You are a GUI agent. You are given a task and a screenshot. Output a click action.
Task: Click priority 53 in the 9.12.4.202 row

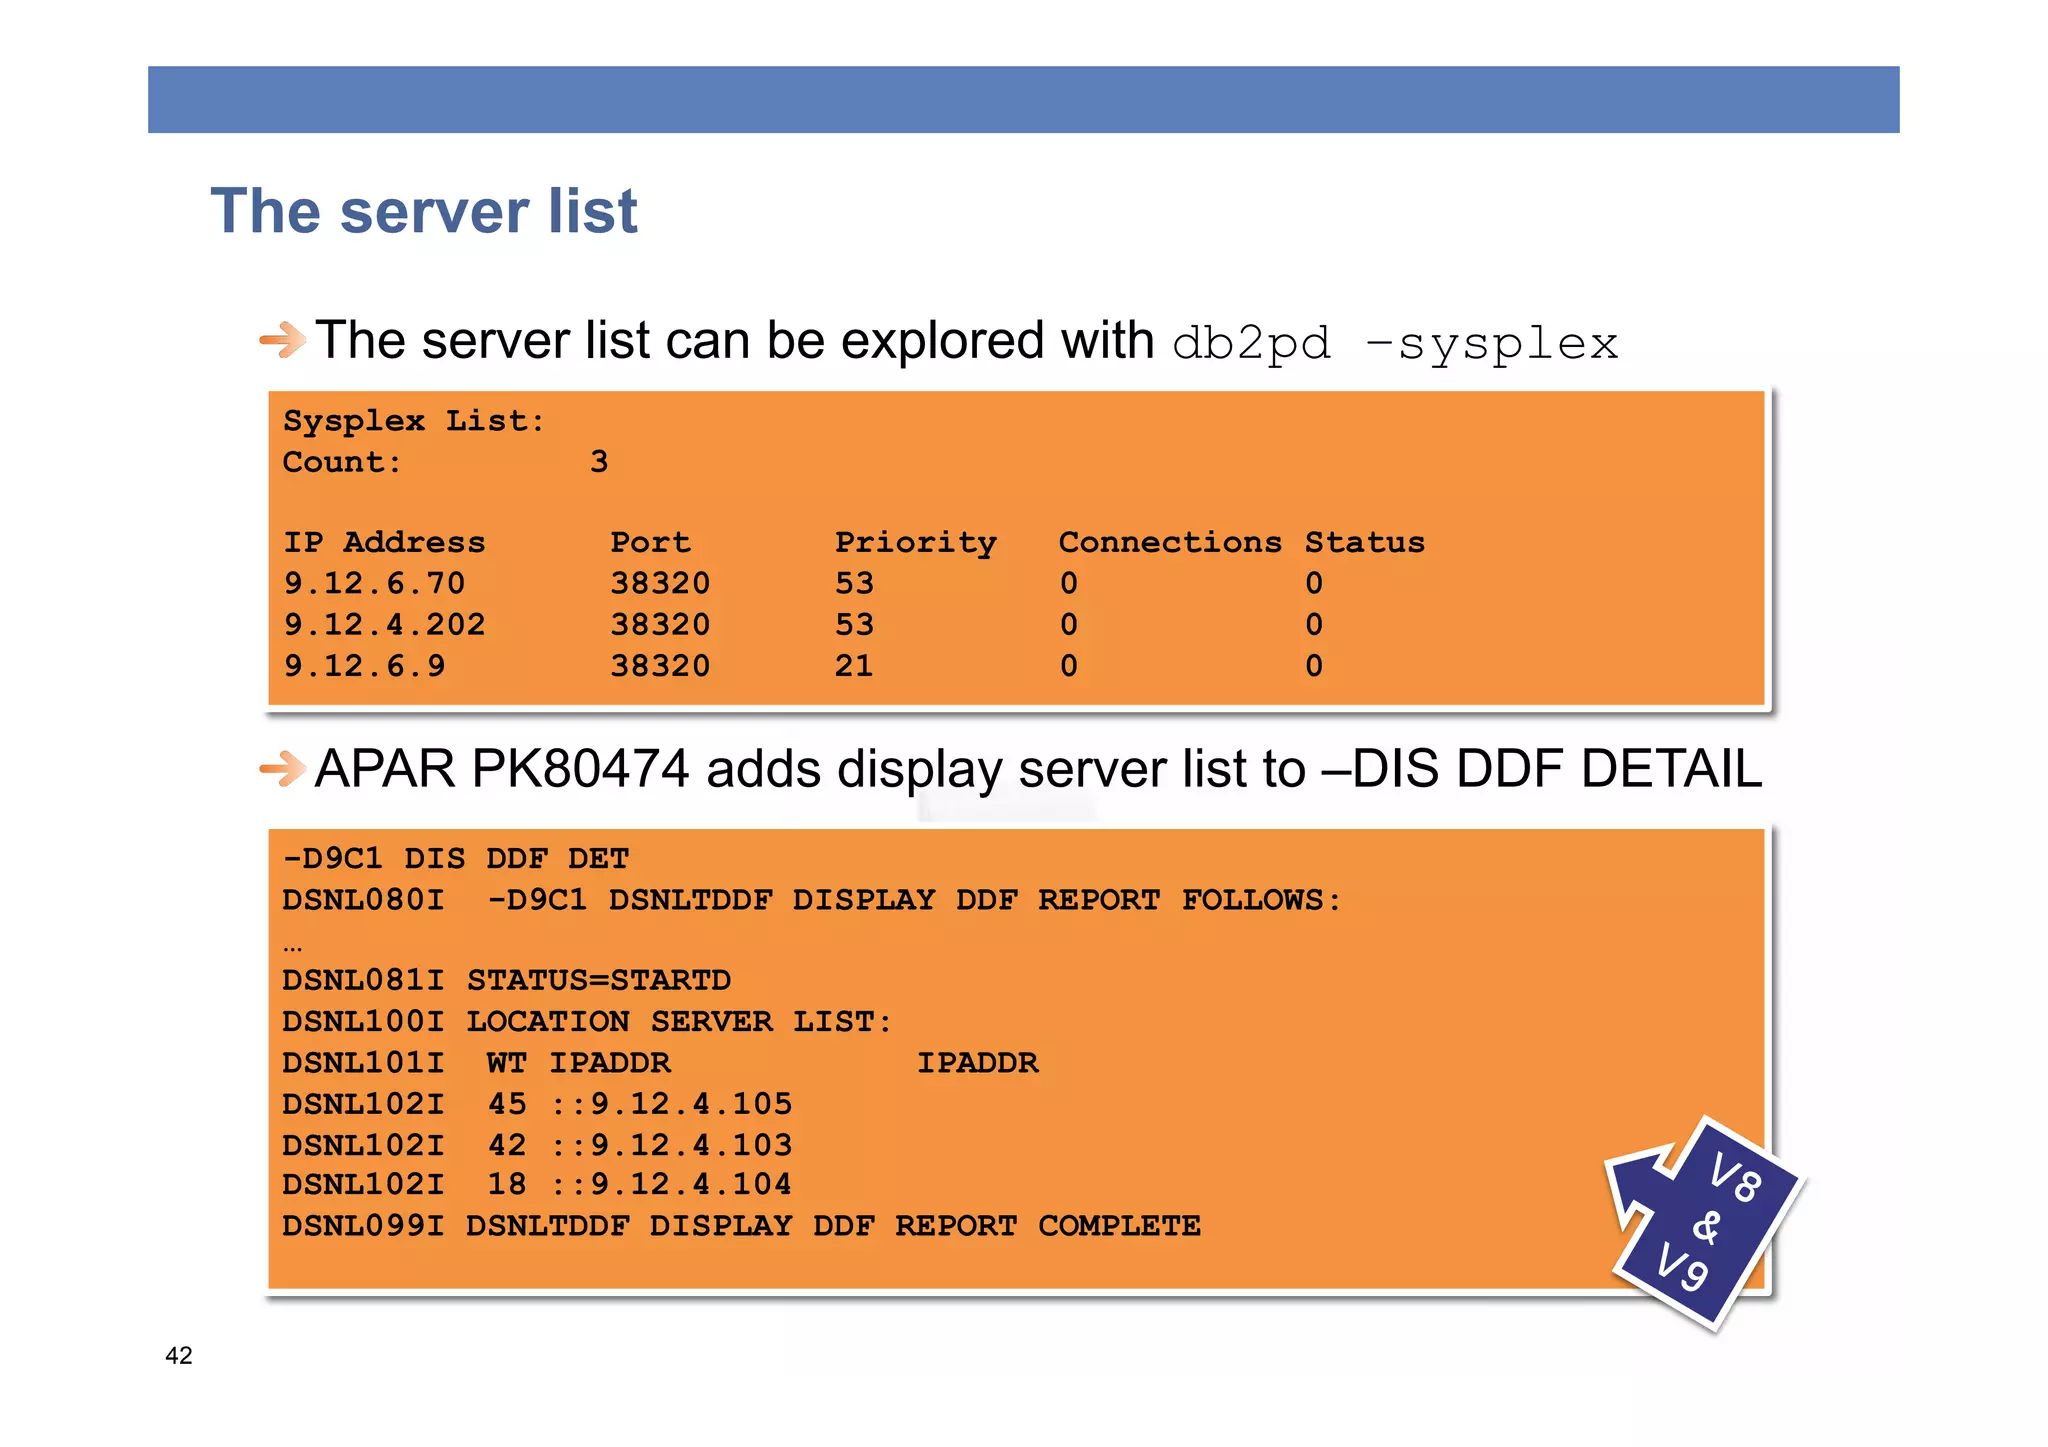pos(855,624)
